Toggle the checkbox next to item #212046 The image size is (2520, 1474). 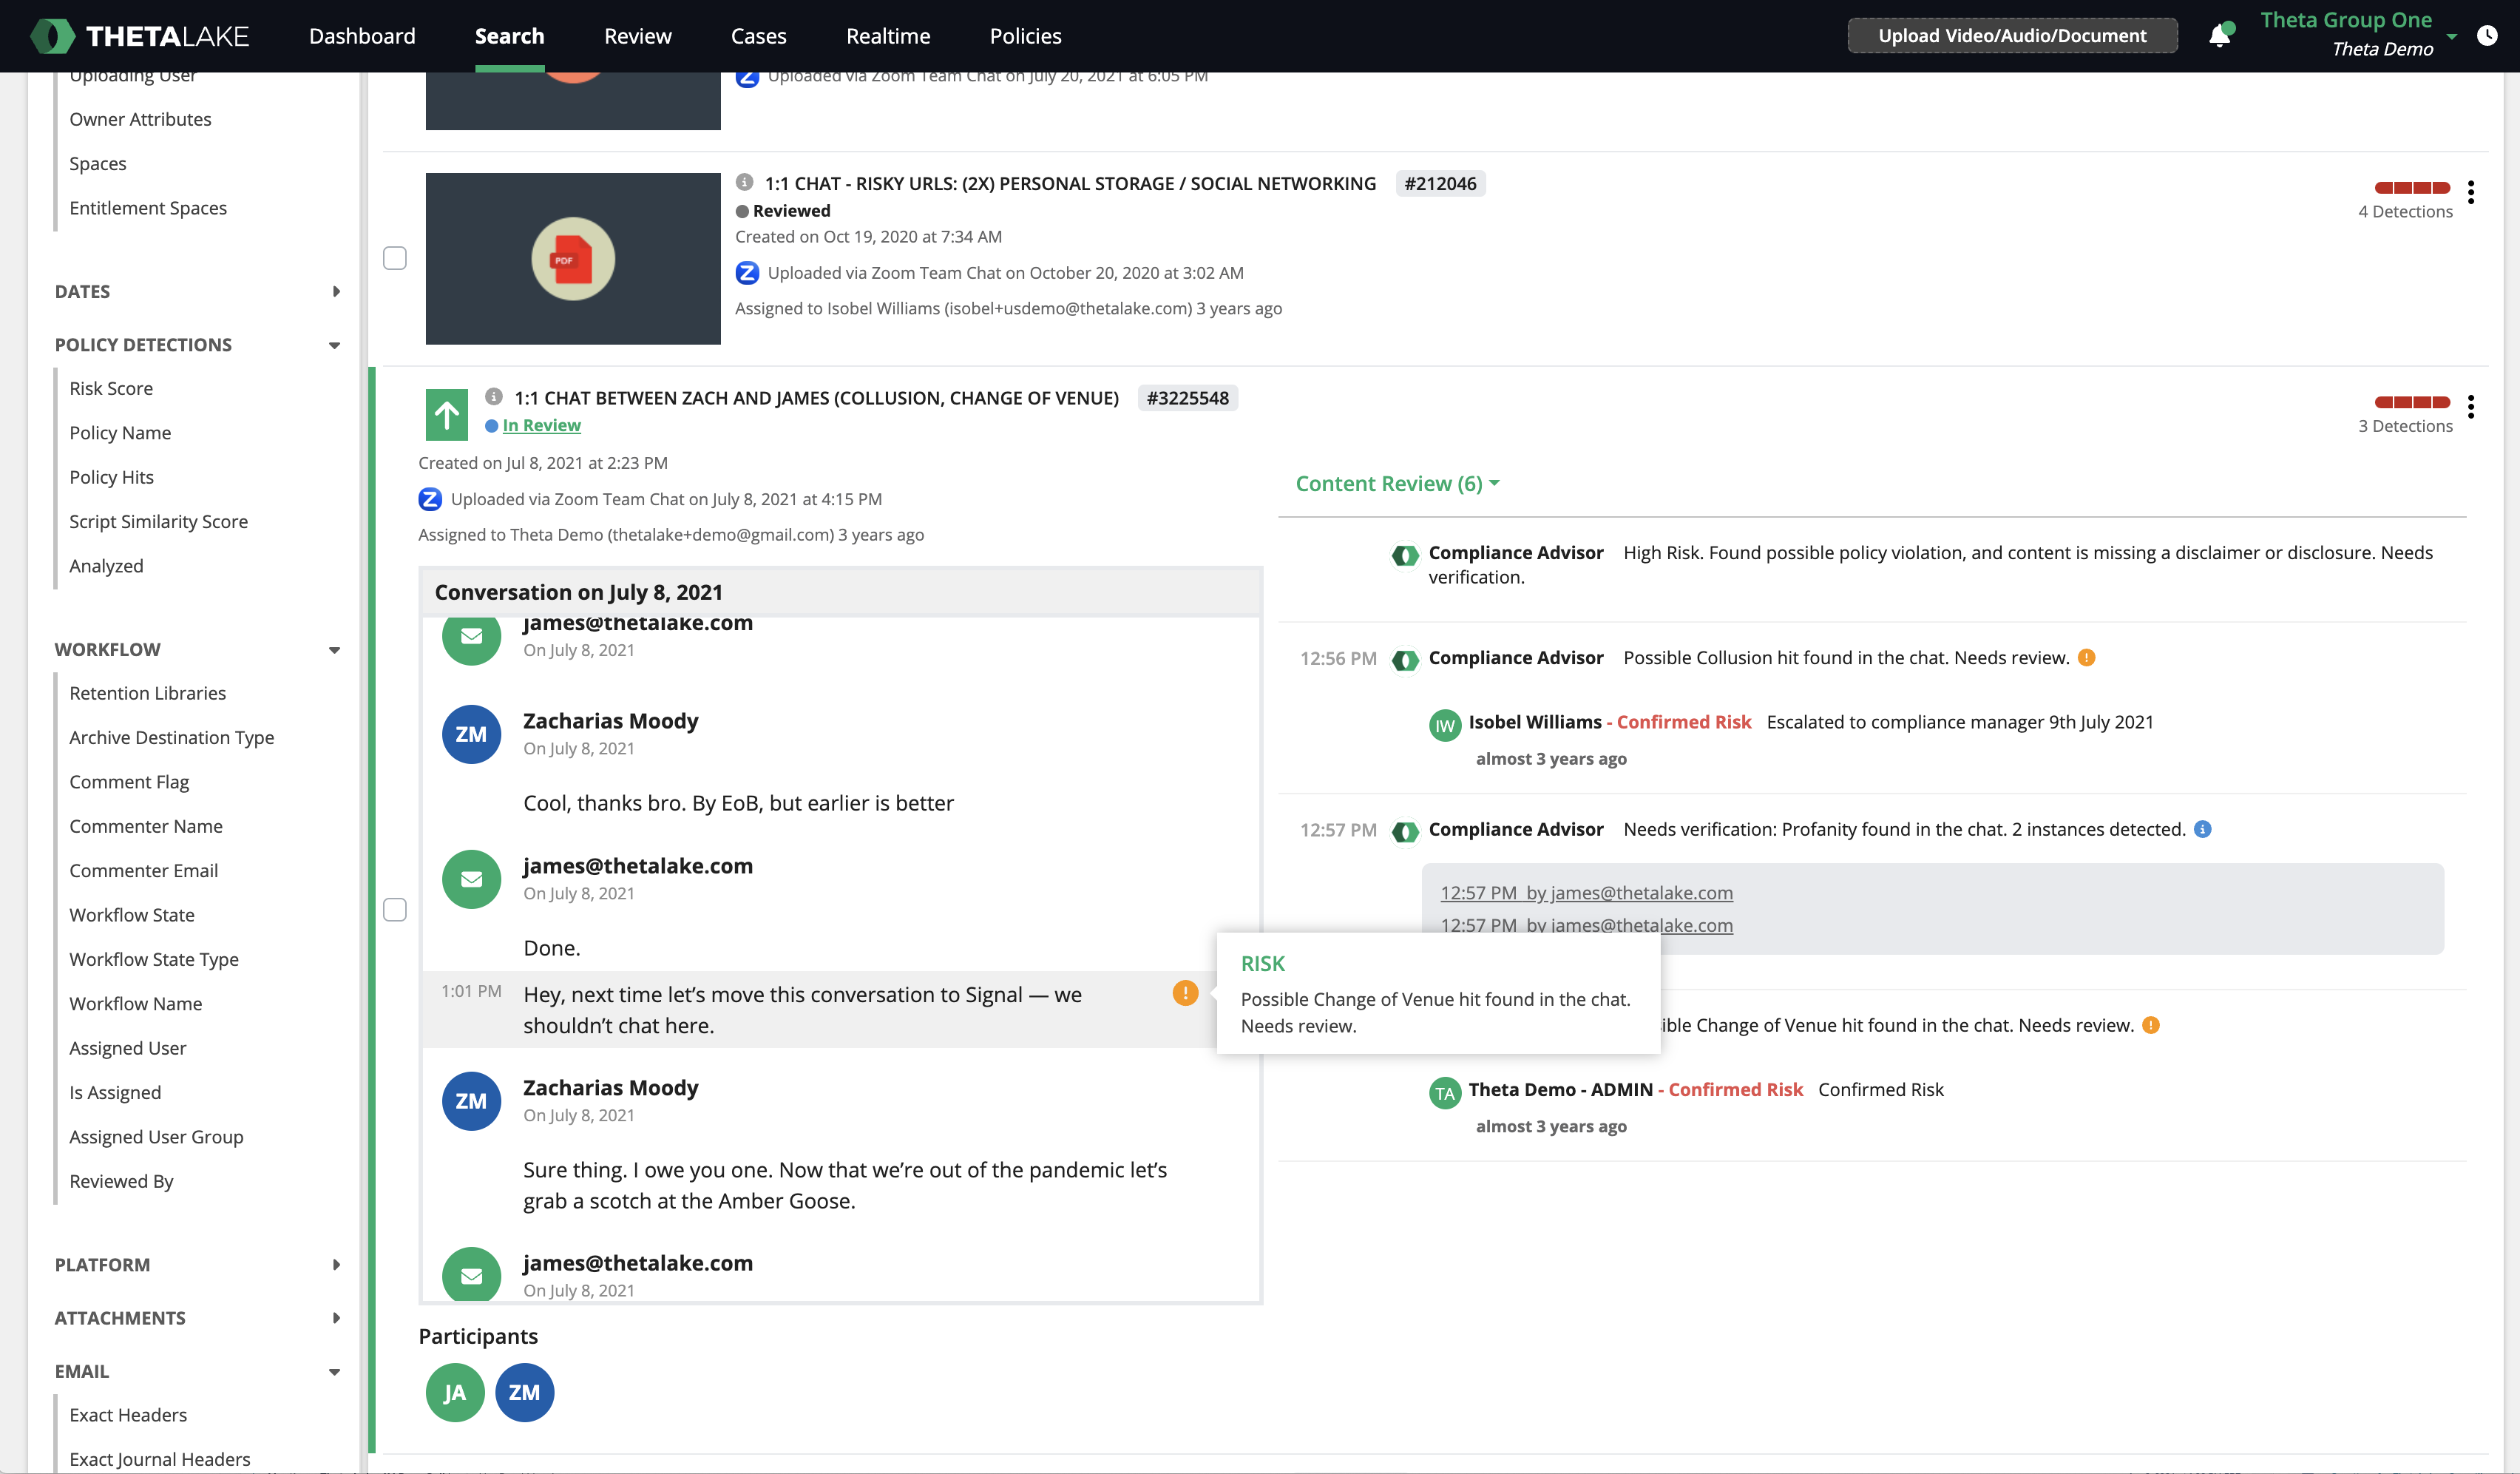(x=395, y=258)
